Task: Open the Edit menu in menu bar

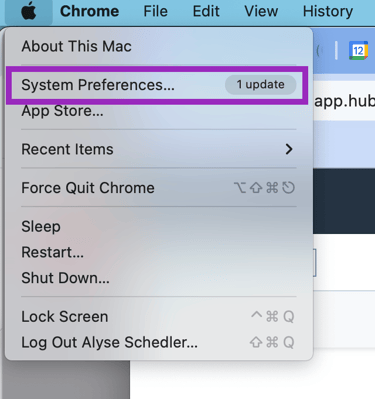Action: coord(206,11)
